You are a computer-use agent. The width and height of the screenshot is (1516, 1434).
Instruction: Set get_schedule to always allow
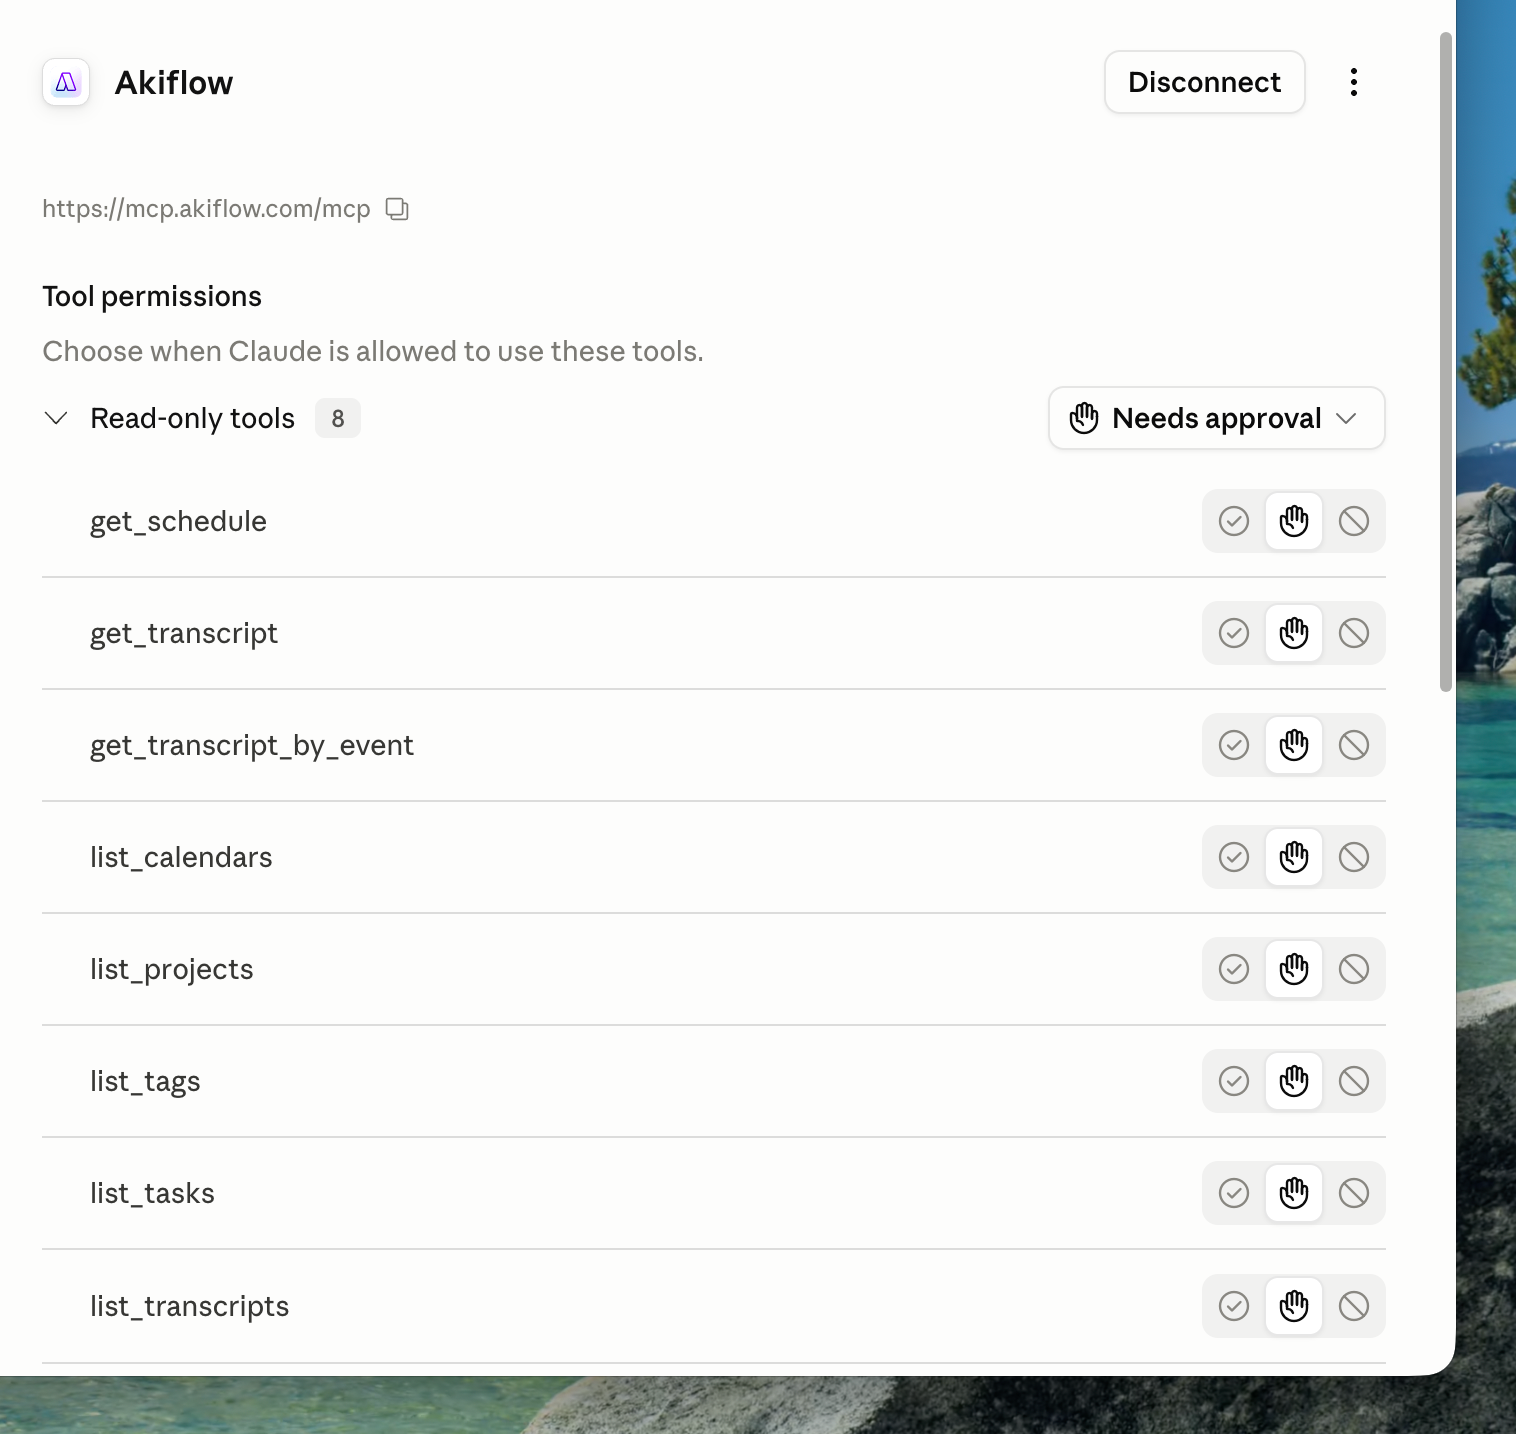(1234, 521)
